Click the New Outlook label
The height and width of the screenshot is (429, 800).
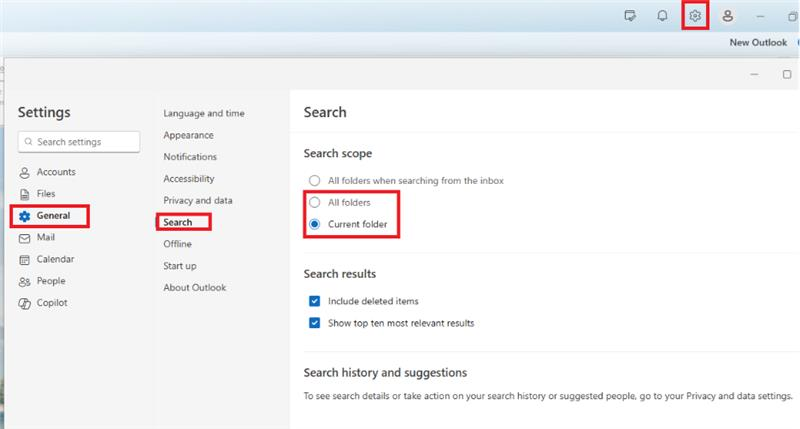[758, 43]
